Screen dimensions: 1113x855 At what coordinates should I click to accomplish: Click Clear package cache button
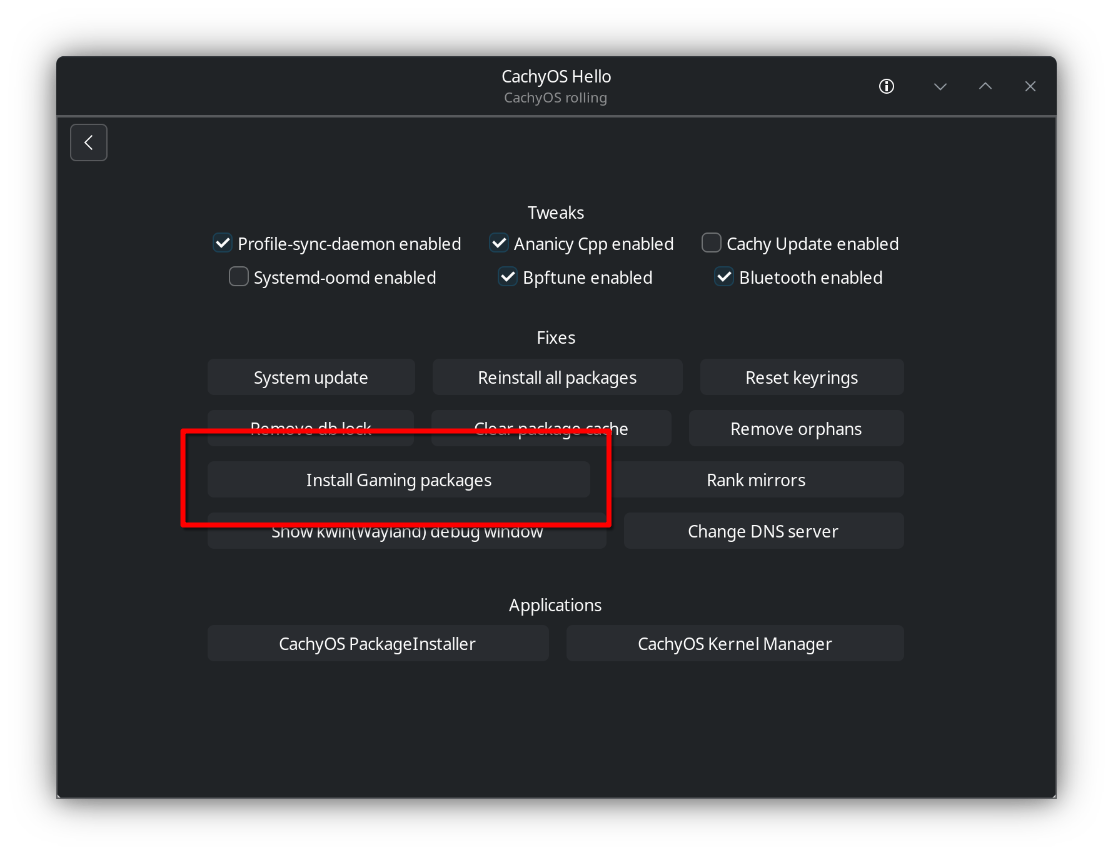pyautogui.click(x=551, y=428)
